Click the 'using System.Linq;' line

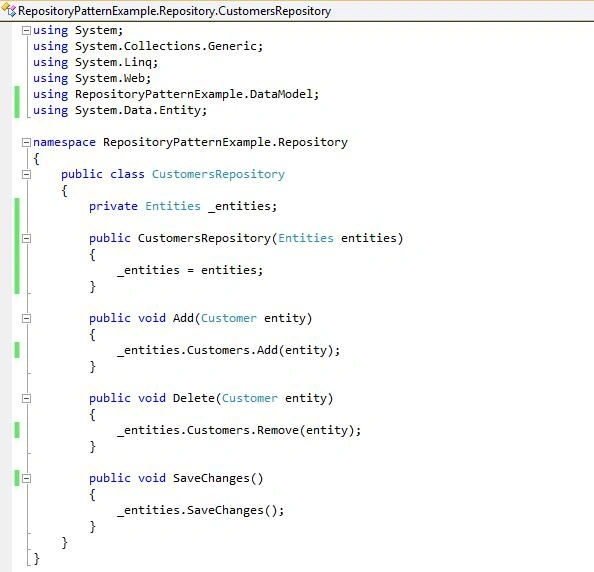pyautogui.click(x=95, y=63)
